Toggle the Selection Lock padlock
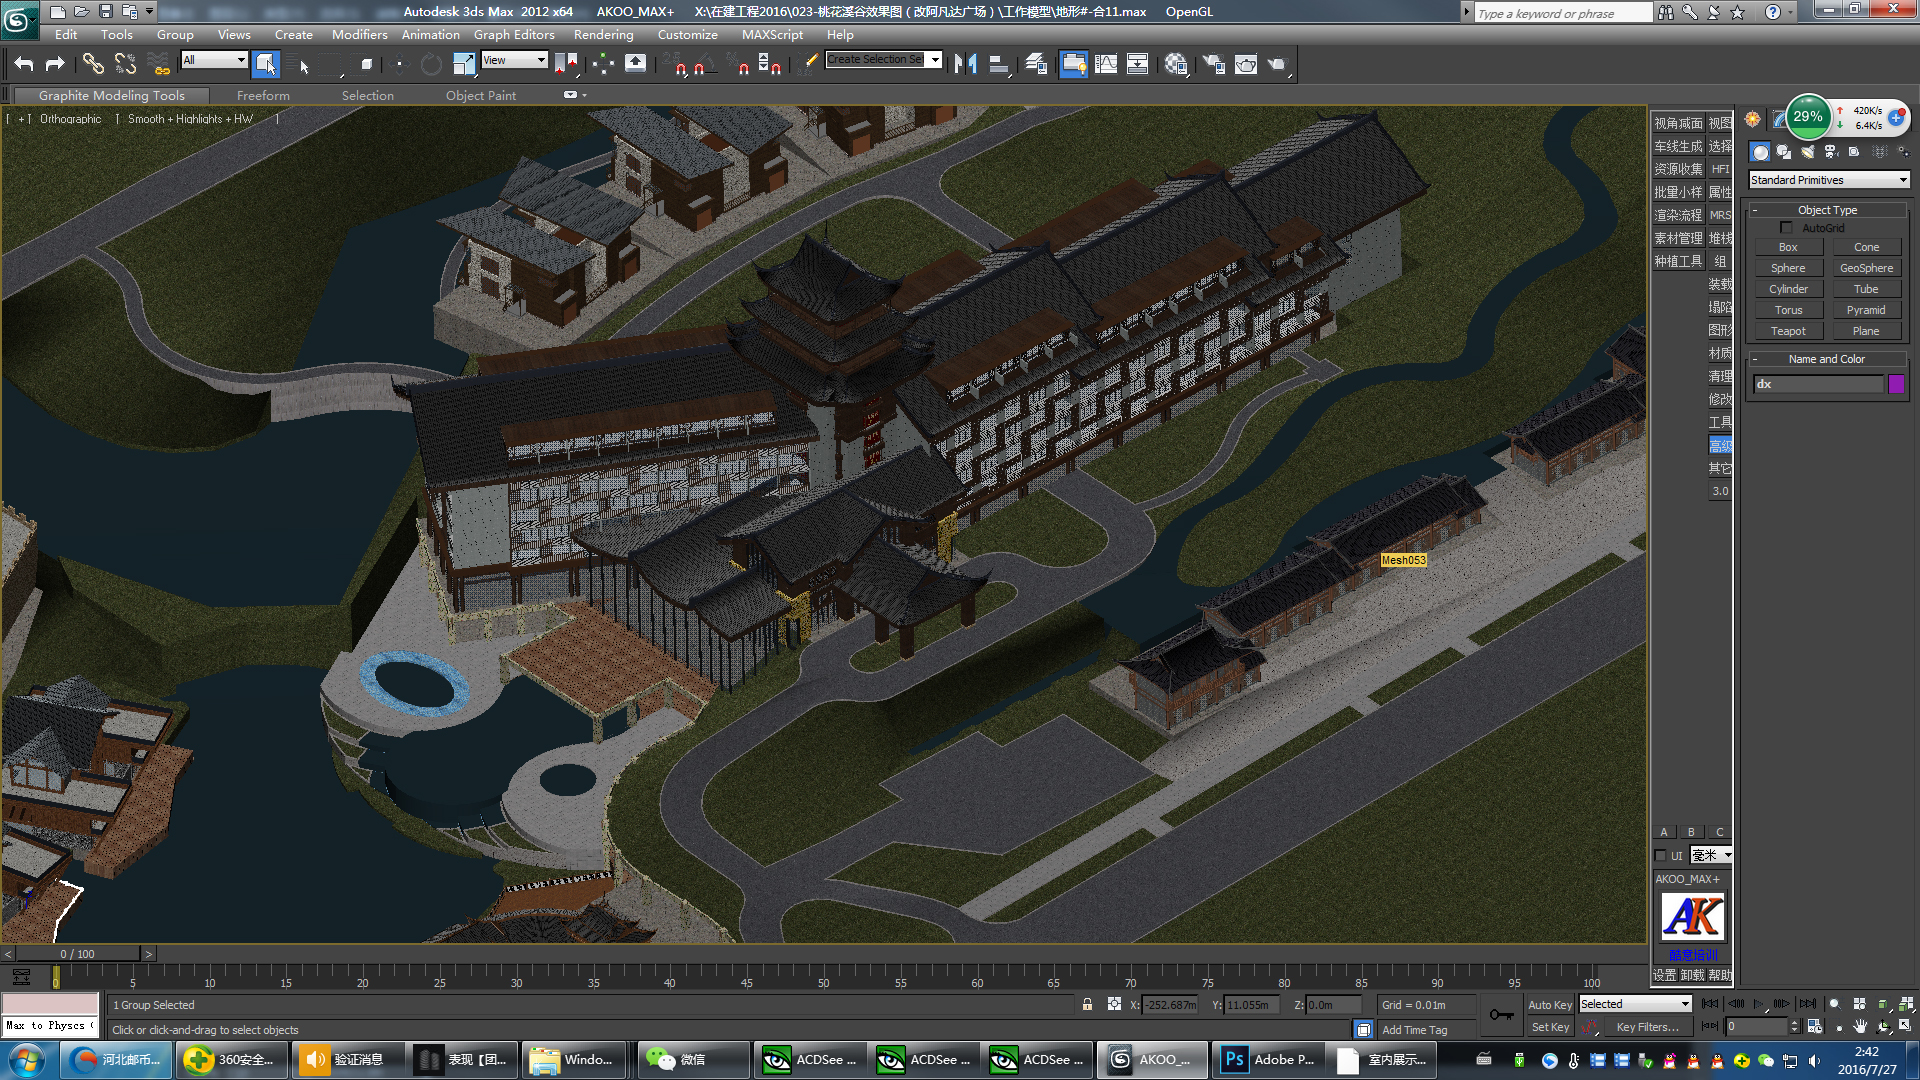1920x1080 pixels. (1087, 1004)
